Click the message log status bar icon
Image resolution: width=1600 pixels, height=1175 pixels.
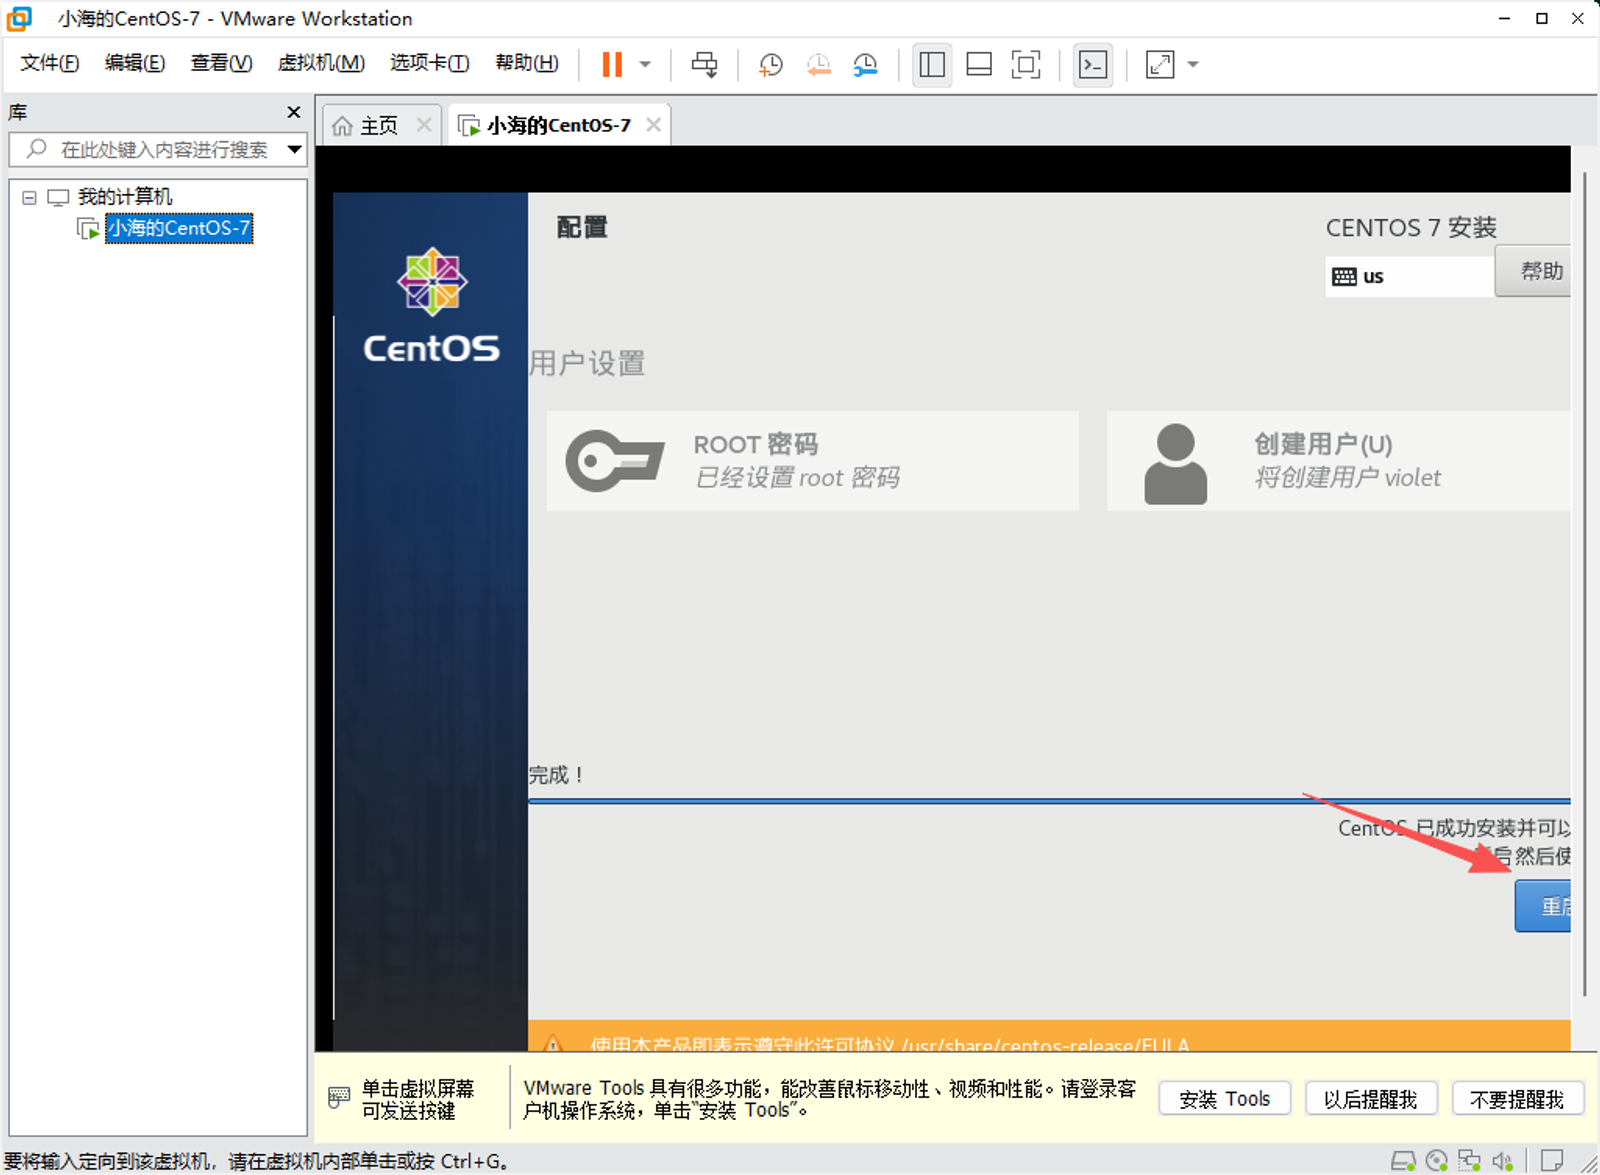1552,1160
